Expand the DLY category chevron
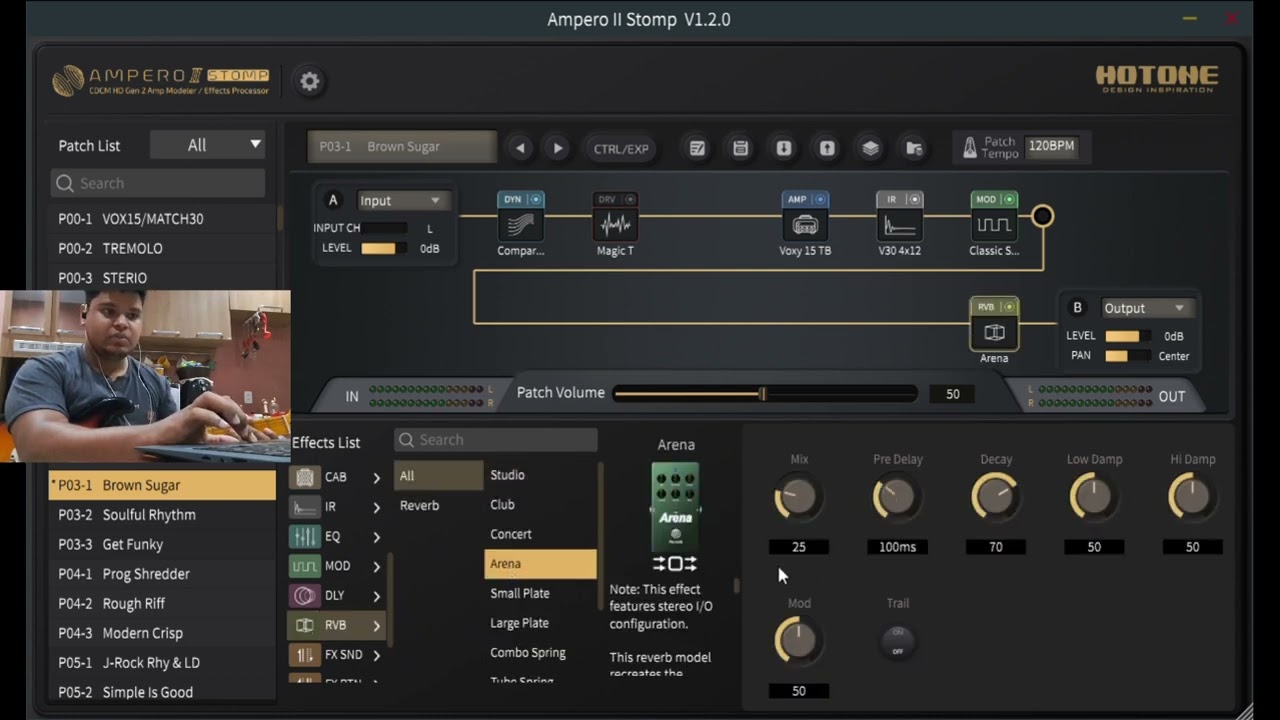This screenshot has width=1280, height=720. 376,596
